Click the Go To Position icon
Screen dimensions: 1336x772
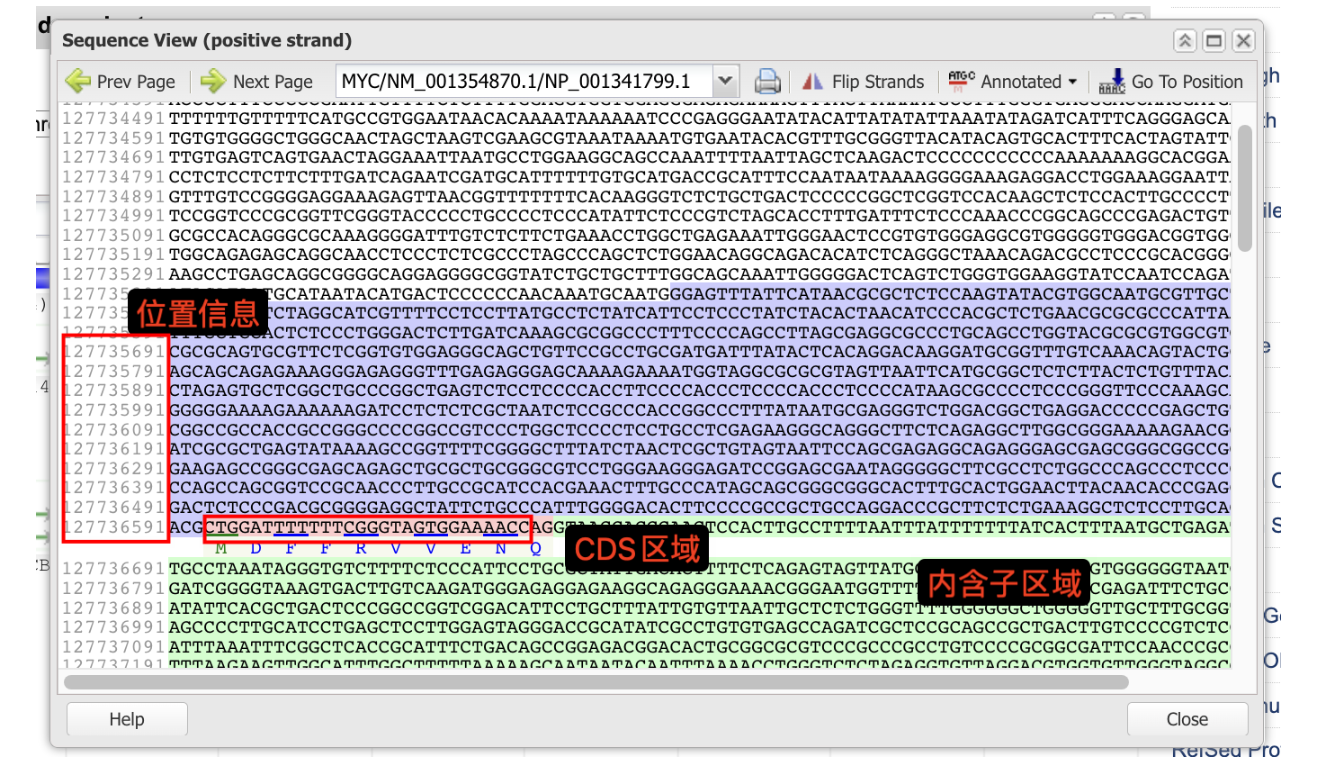[x=1111, y=81]
